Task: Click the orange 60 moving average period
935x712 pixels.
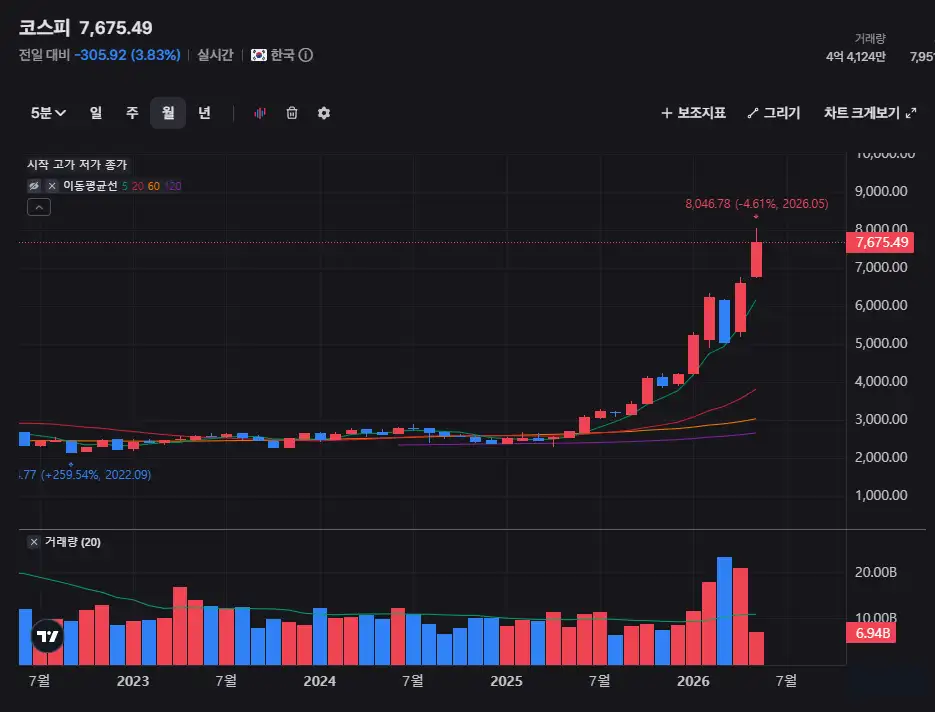Action: tap(154, 186)
